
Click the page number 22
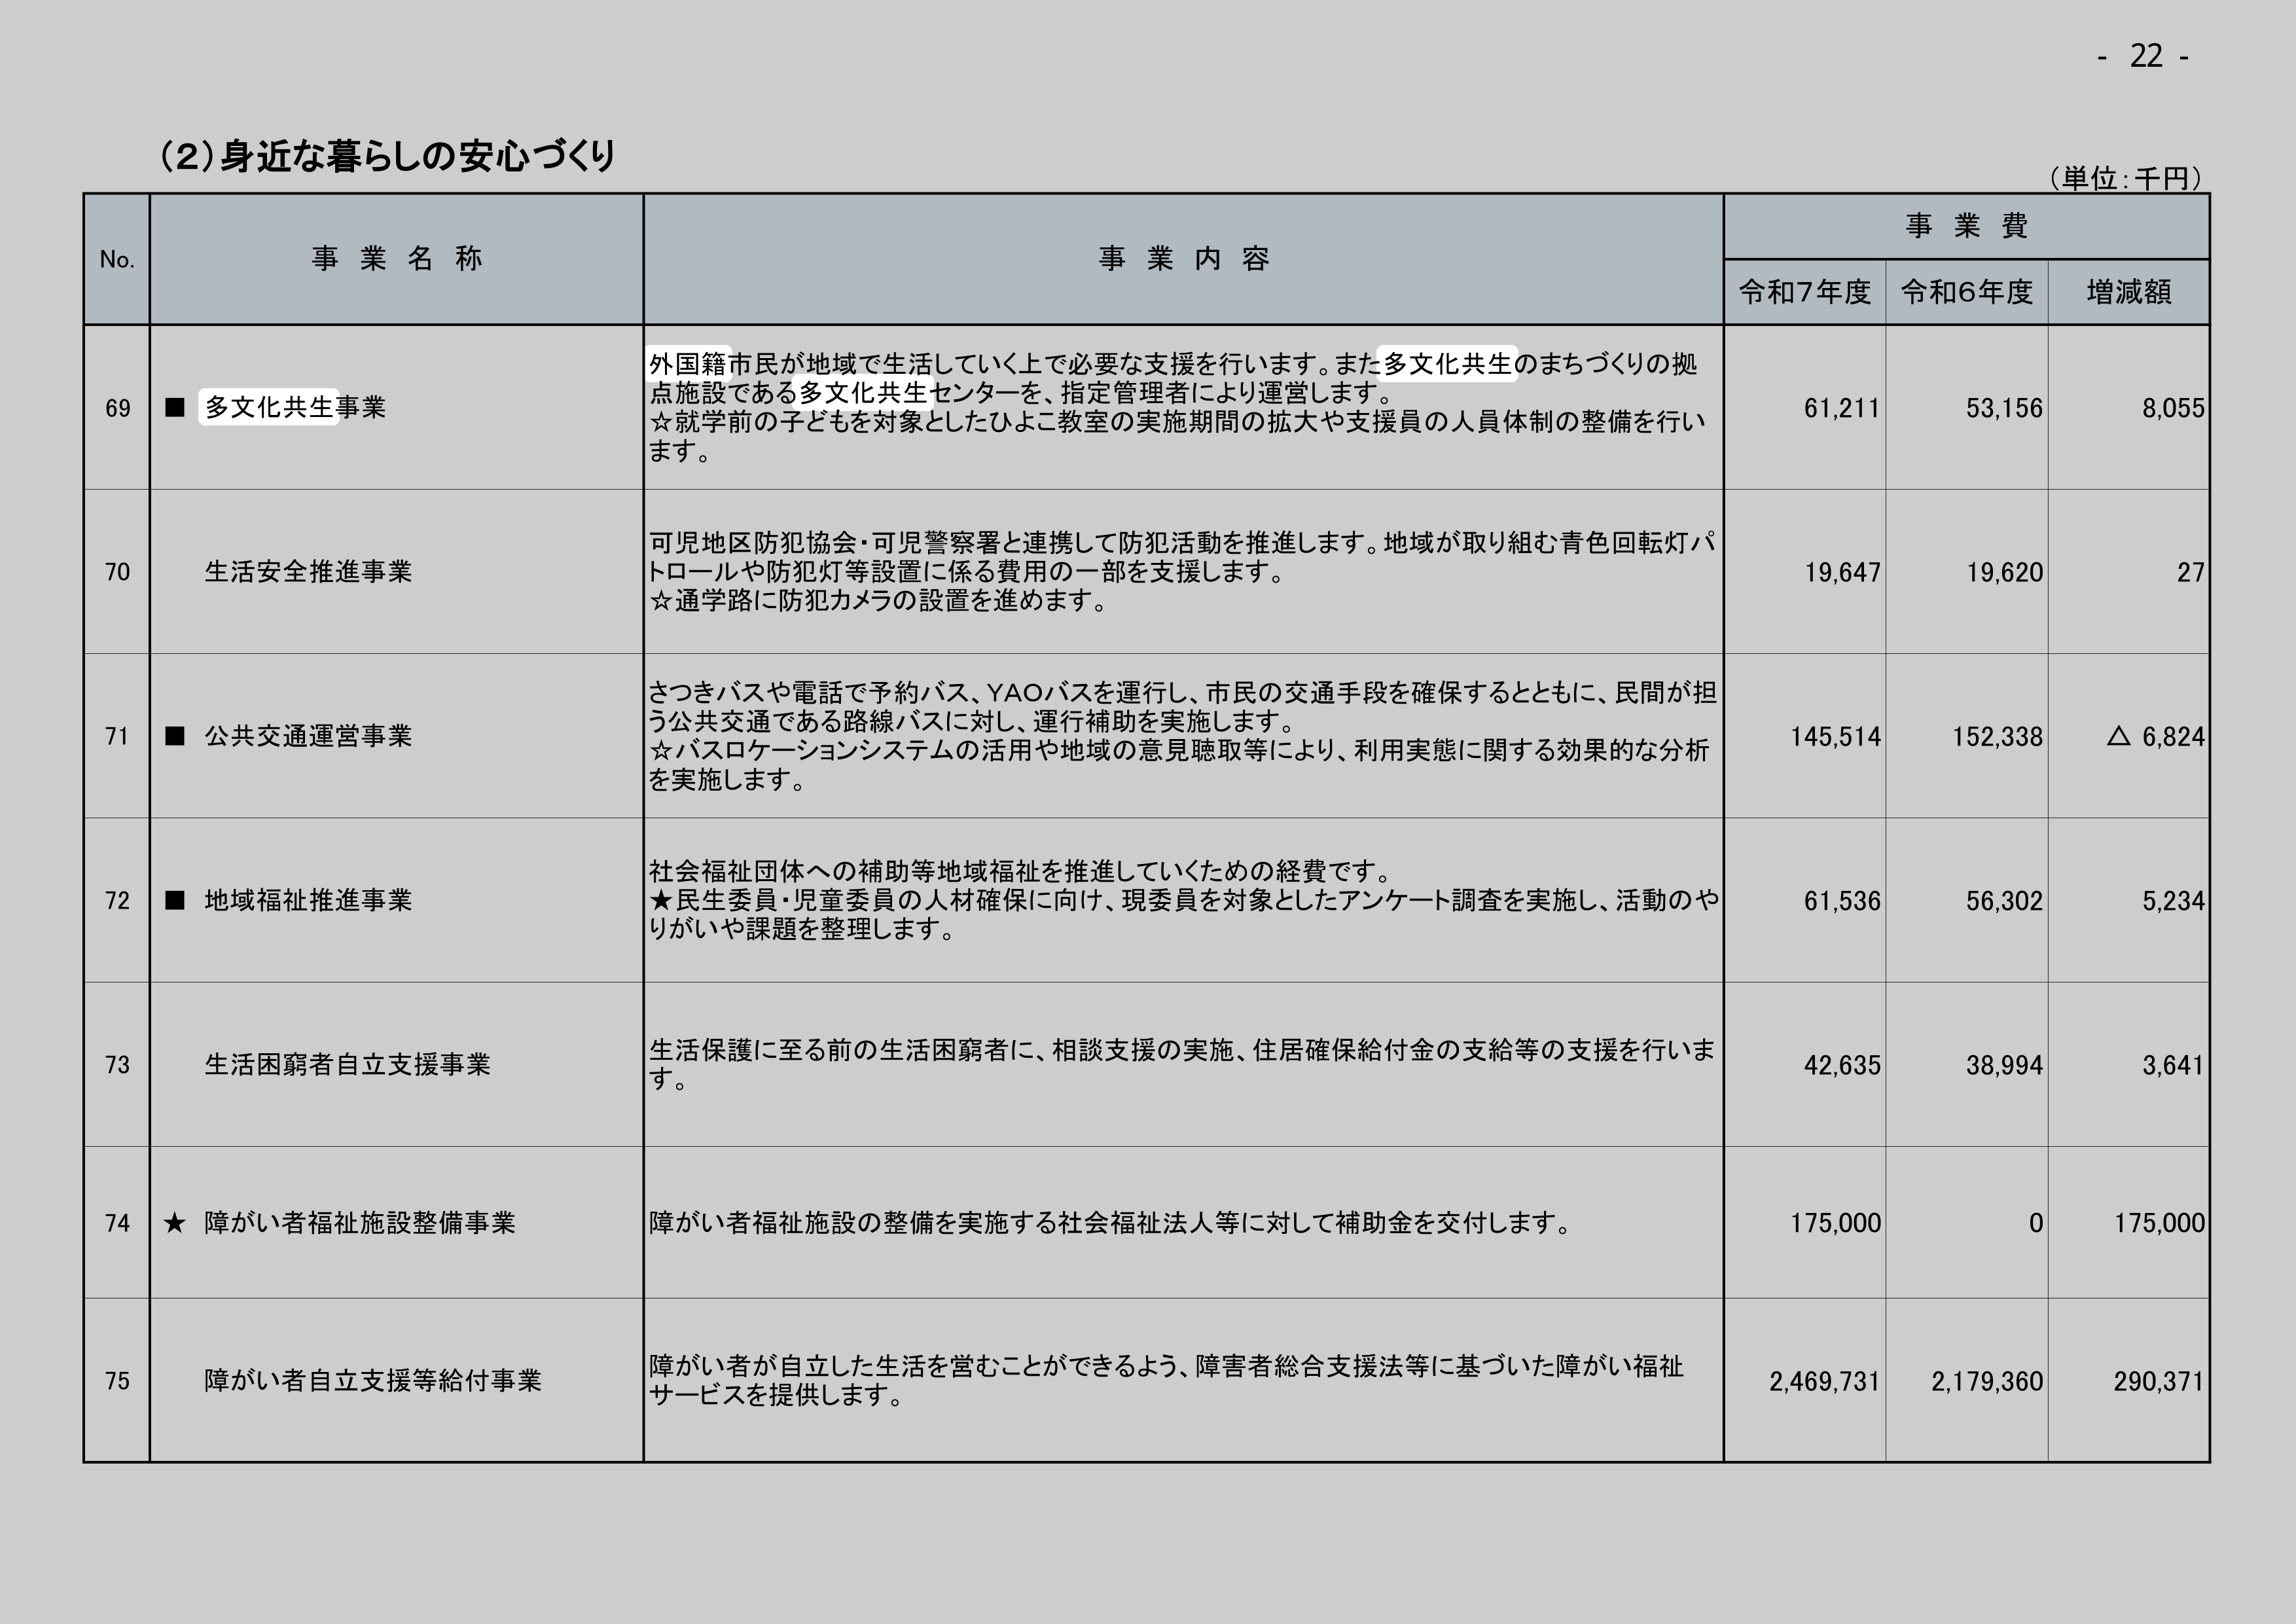(x=2146, y=56)
